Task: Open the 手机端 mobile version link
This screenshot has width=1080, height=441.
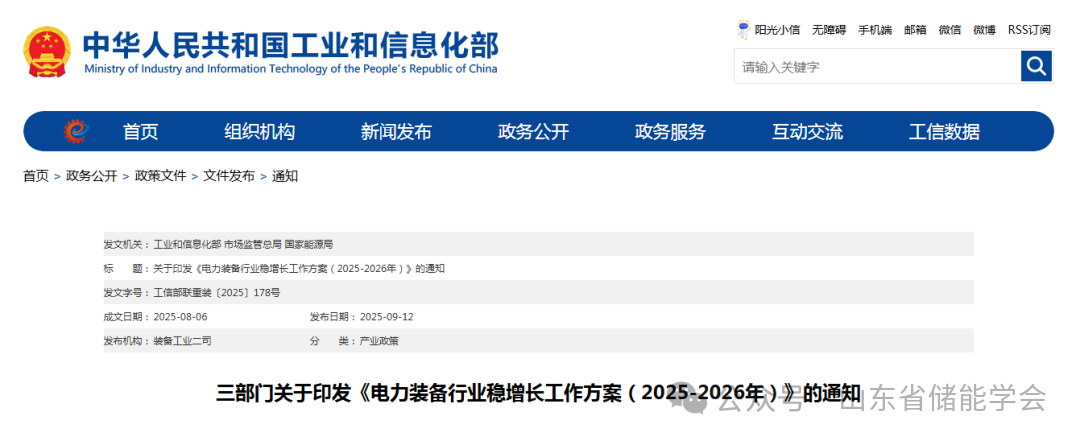Action: click(x=875, y=30)
